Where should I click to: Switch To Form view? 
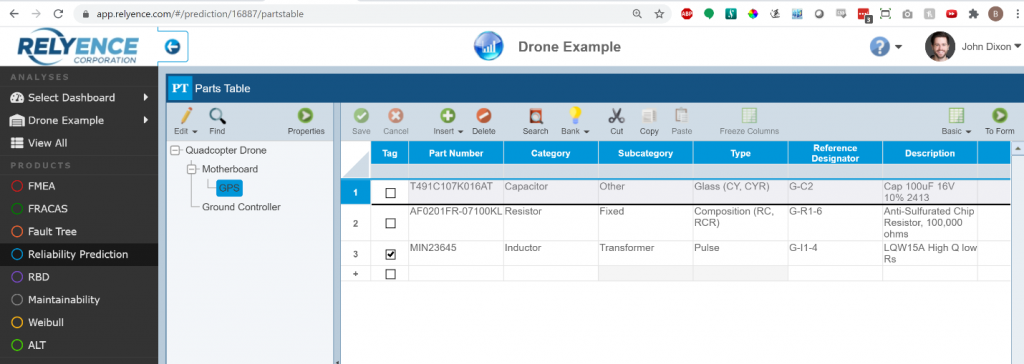[999, 116]
